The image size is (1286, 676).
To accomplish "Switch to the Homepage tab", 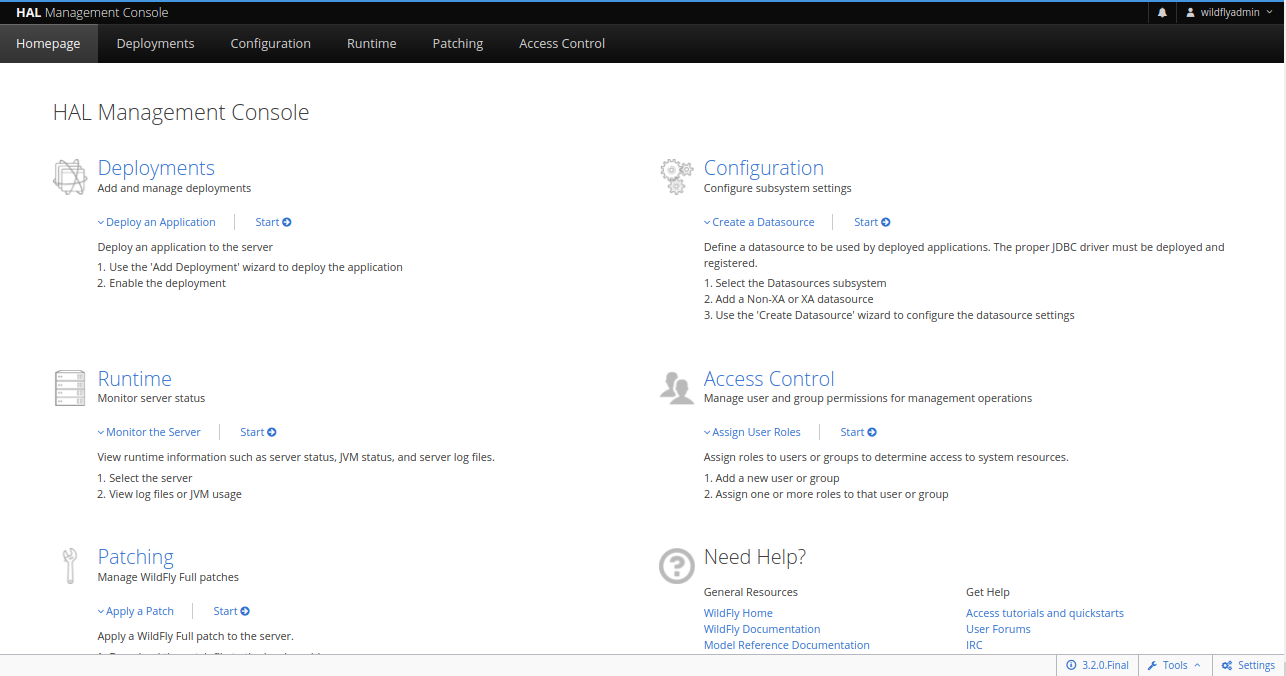I will [48, 43].
